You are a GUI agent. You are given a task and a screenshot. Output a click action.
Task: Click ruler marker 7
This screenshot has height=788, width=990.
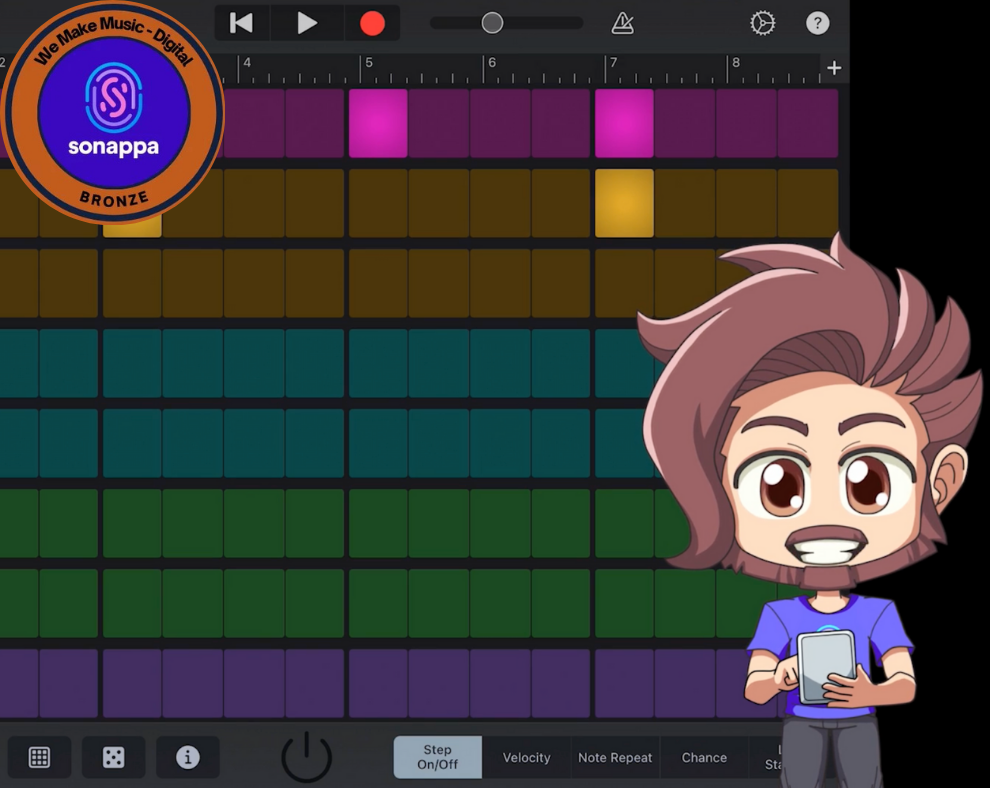tap(613, 63)
